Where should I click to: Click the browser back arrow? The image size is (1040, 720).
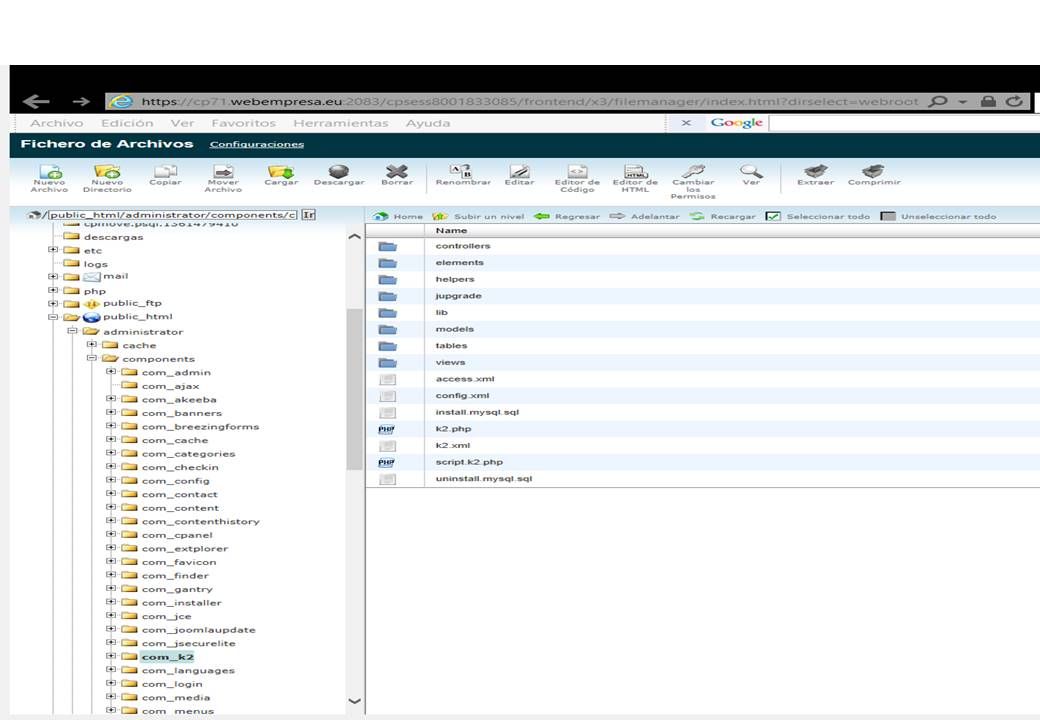[x=36, y=101]
